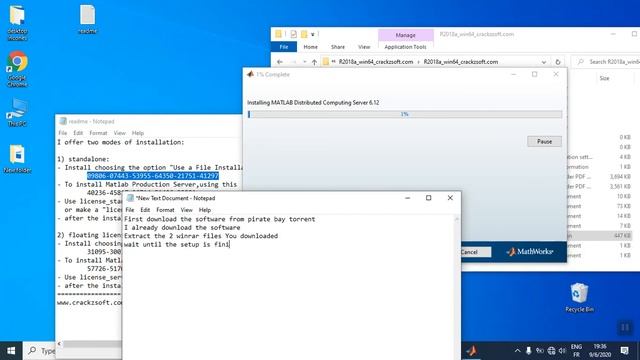Image resolution: width=640 pixels, height=360 pixels.
Task: Open the Recycle Bin
Action: [x=579, y=297]
